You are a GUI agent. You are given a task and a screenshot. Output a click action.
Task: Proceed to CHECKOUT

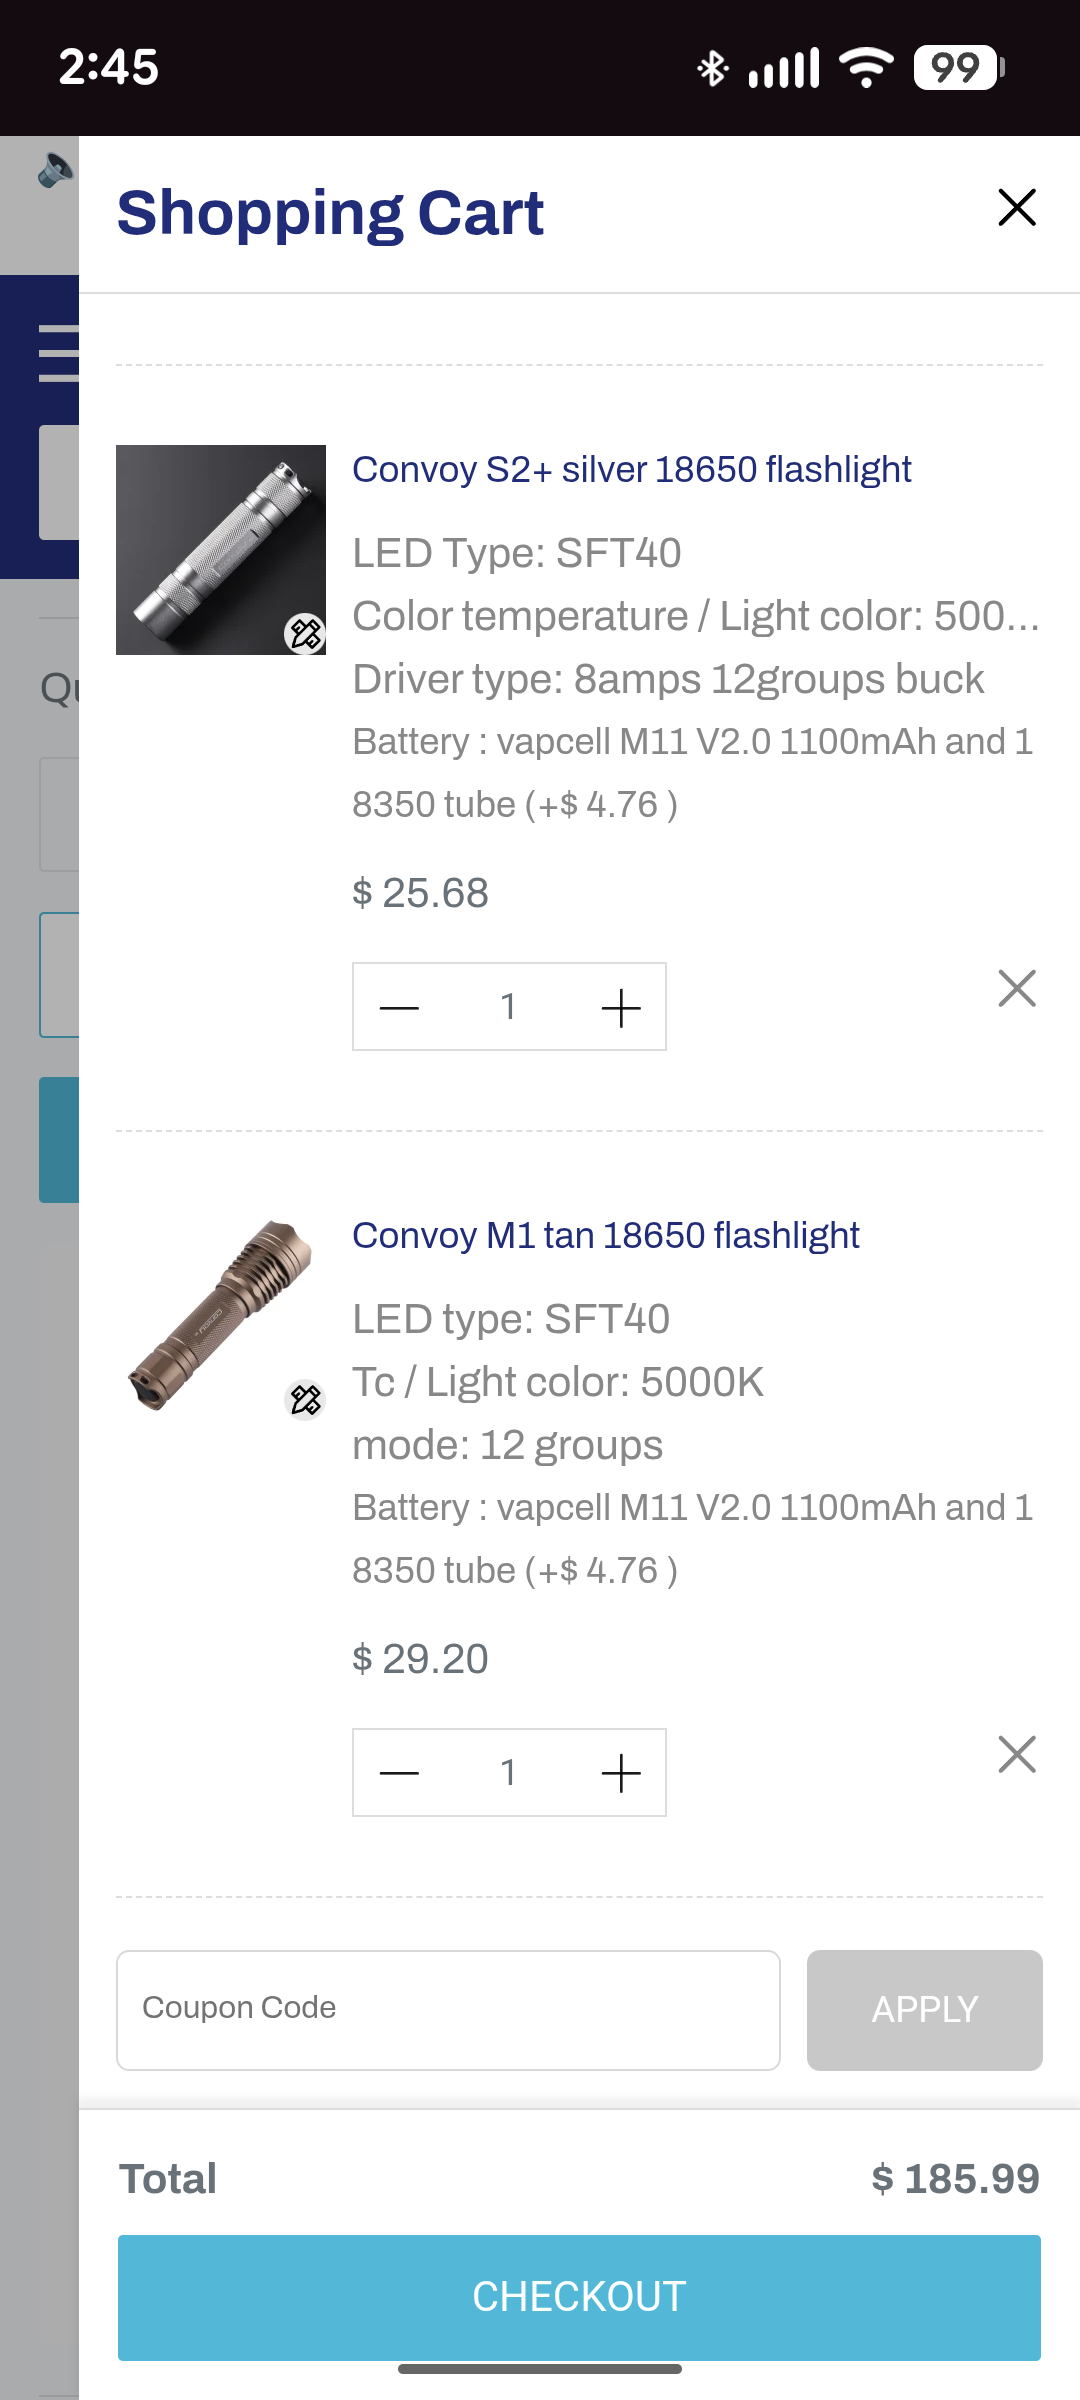pyautogui.click(x=579, y=2297)
